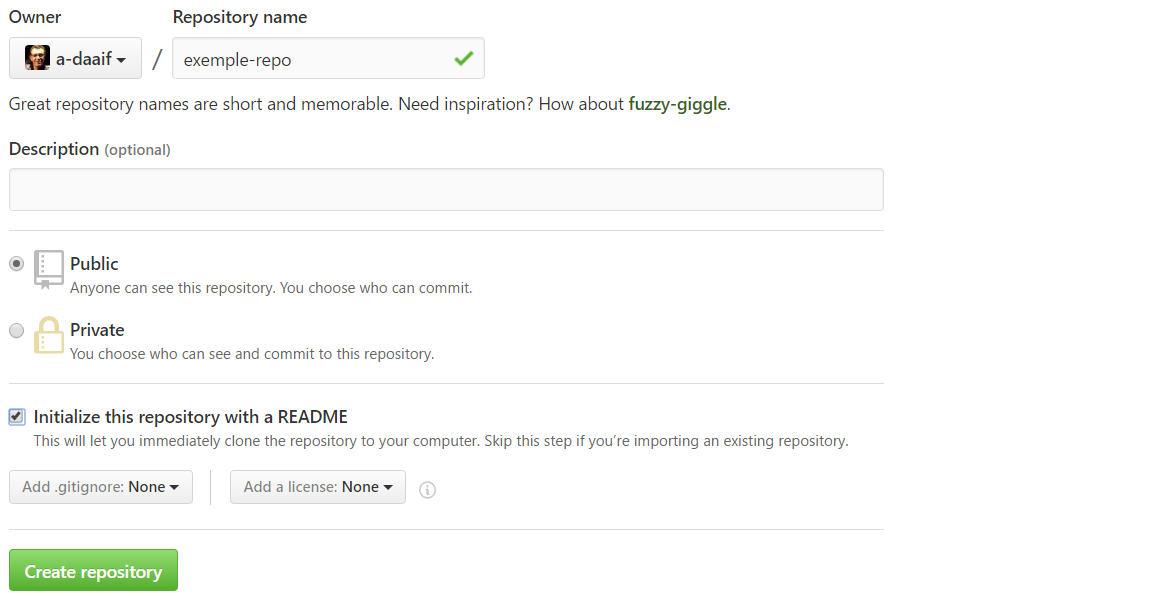Focus the Repository name text field
Viewport: 1165px width, 596px height.
310,59
